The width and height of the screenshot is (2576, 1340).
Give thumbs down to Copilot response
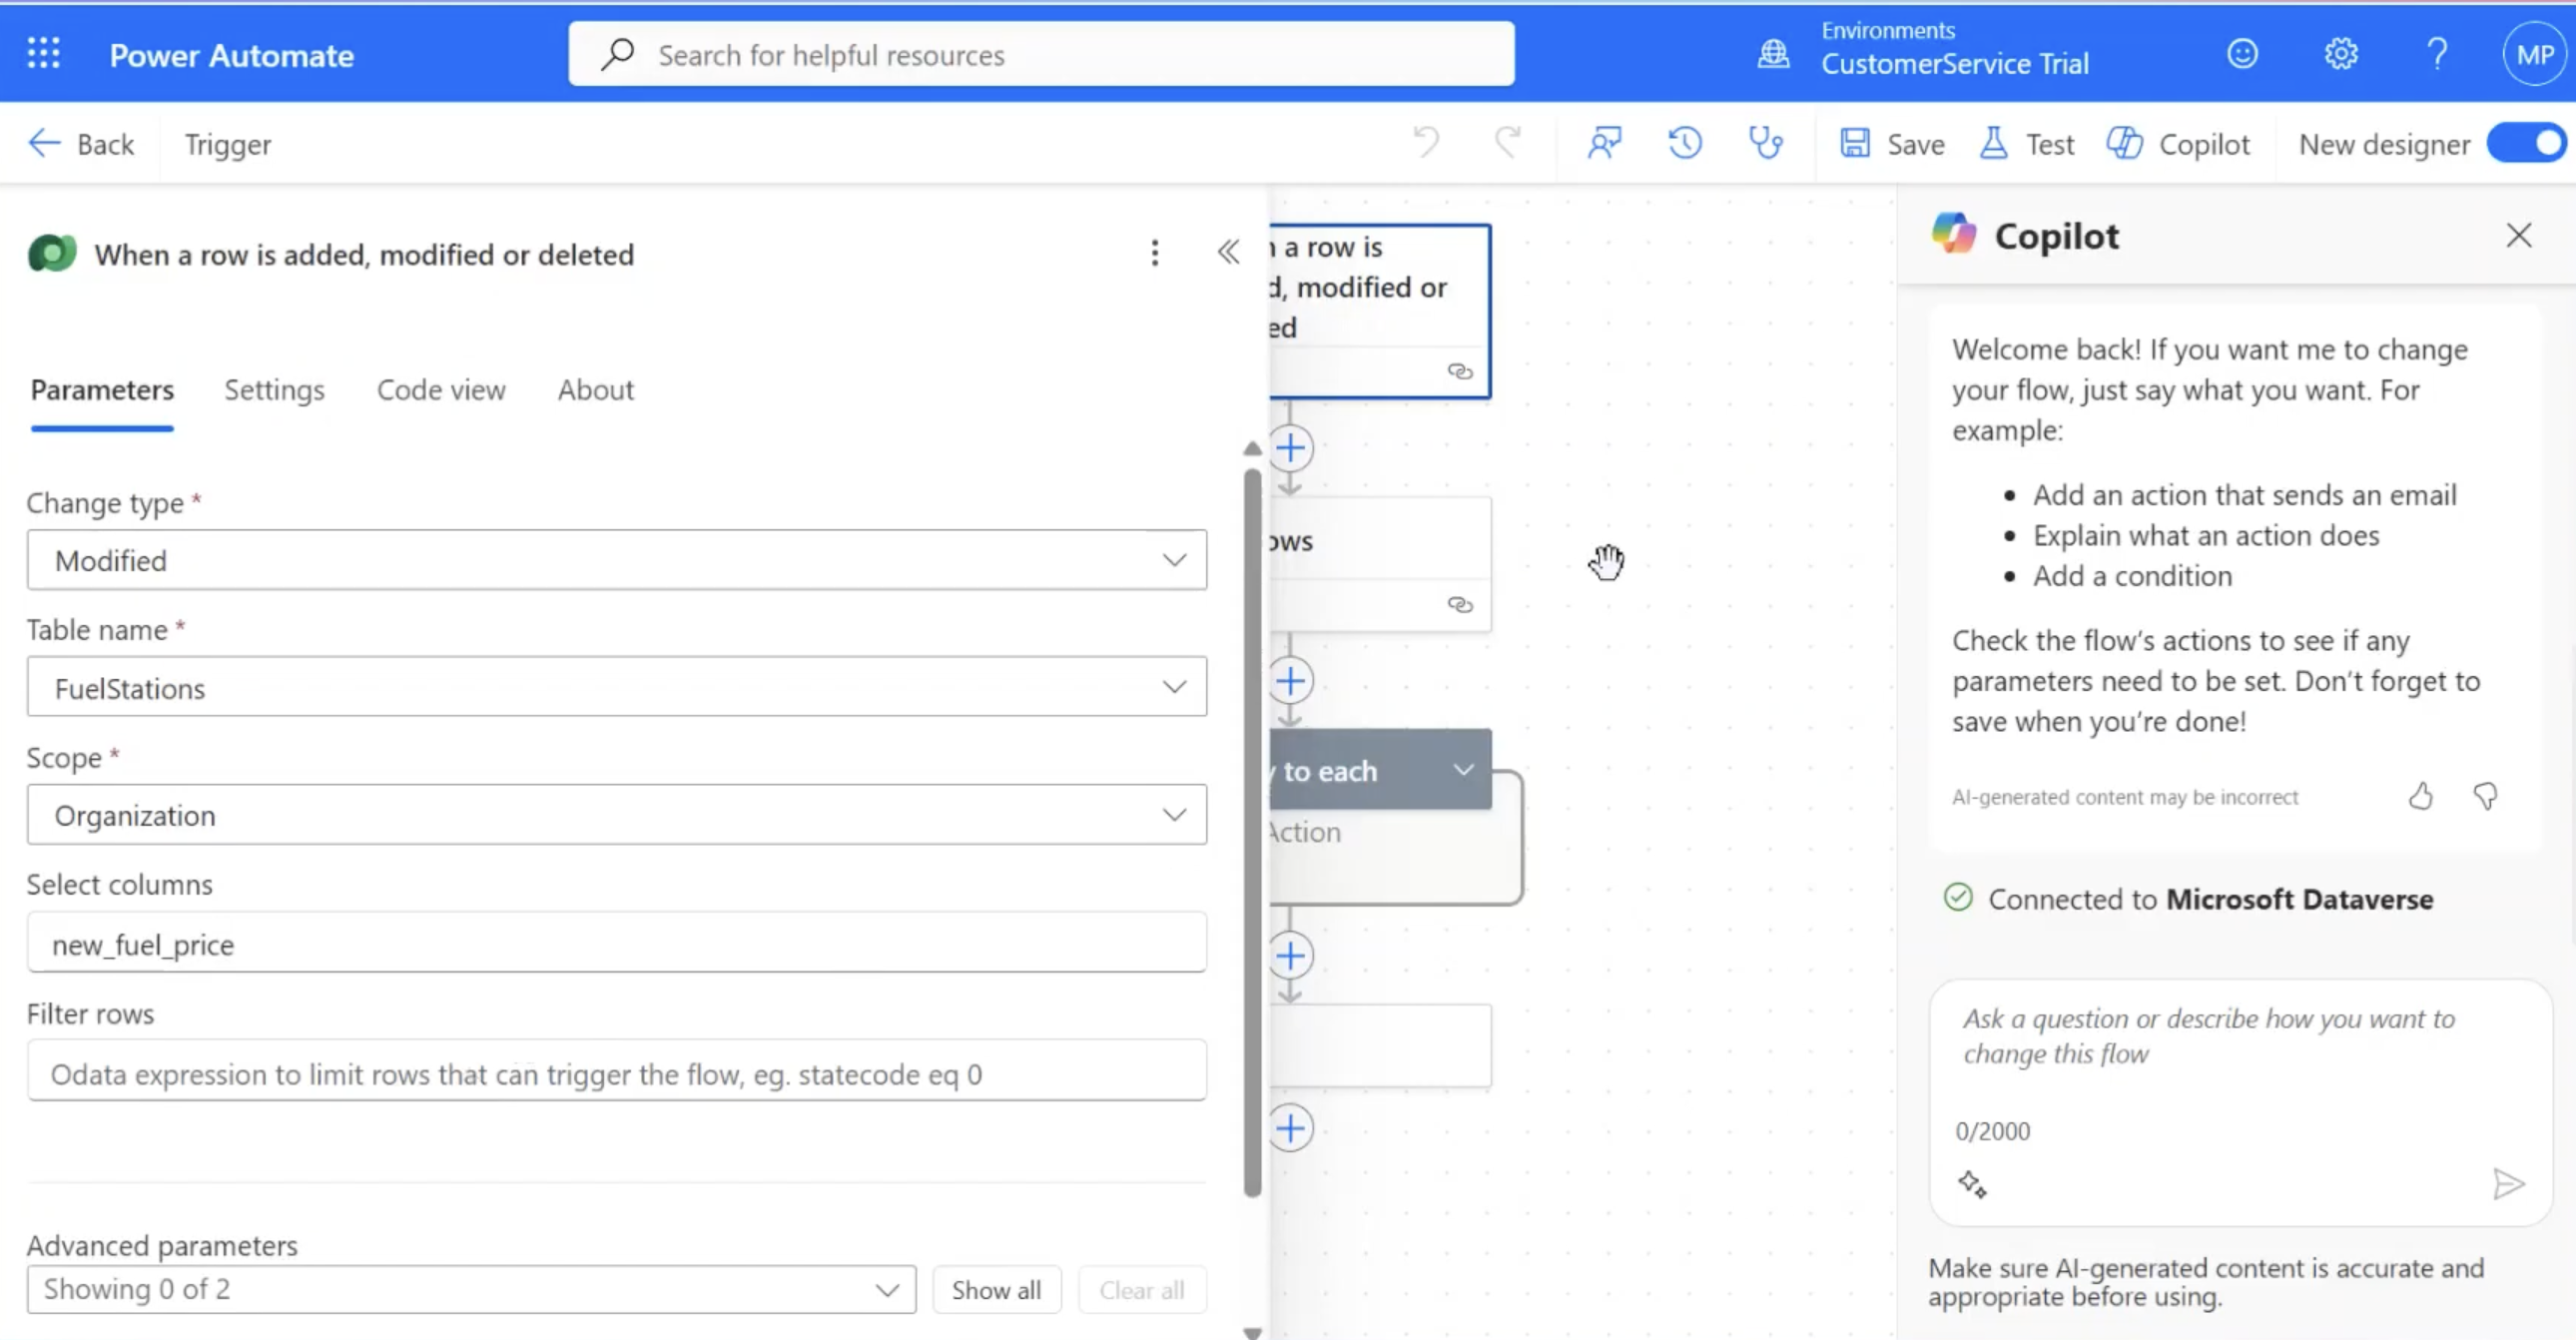coord(2485,796)
